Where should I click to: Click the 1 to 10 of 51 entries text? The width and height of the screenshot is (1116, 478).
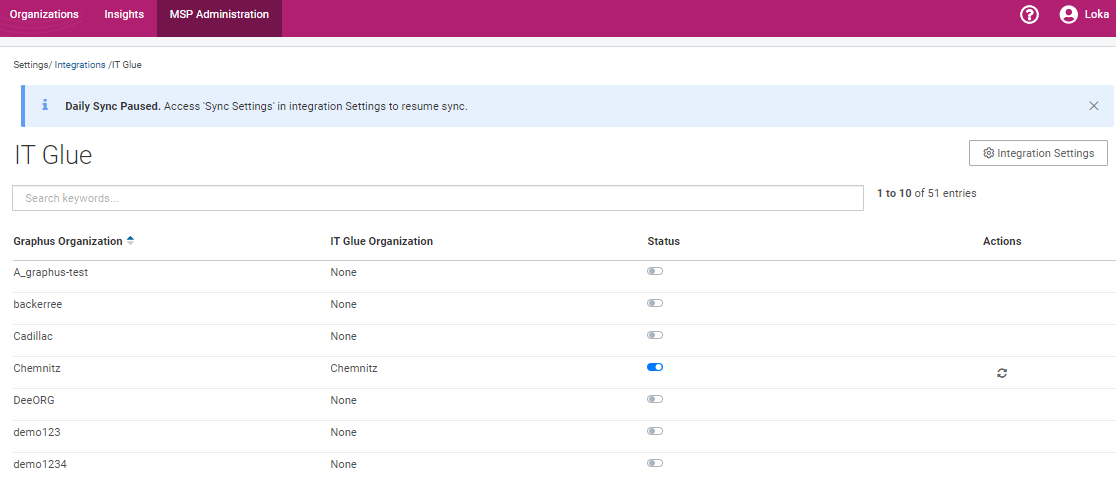(927, 193)
